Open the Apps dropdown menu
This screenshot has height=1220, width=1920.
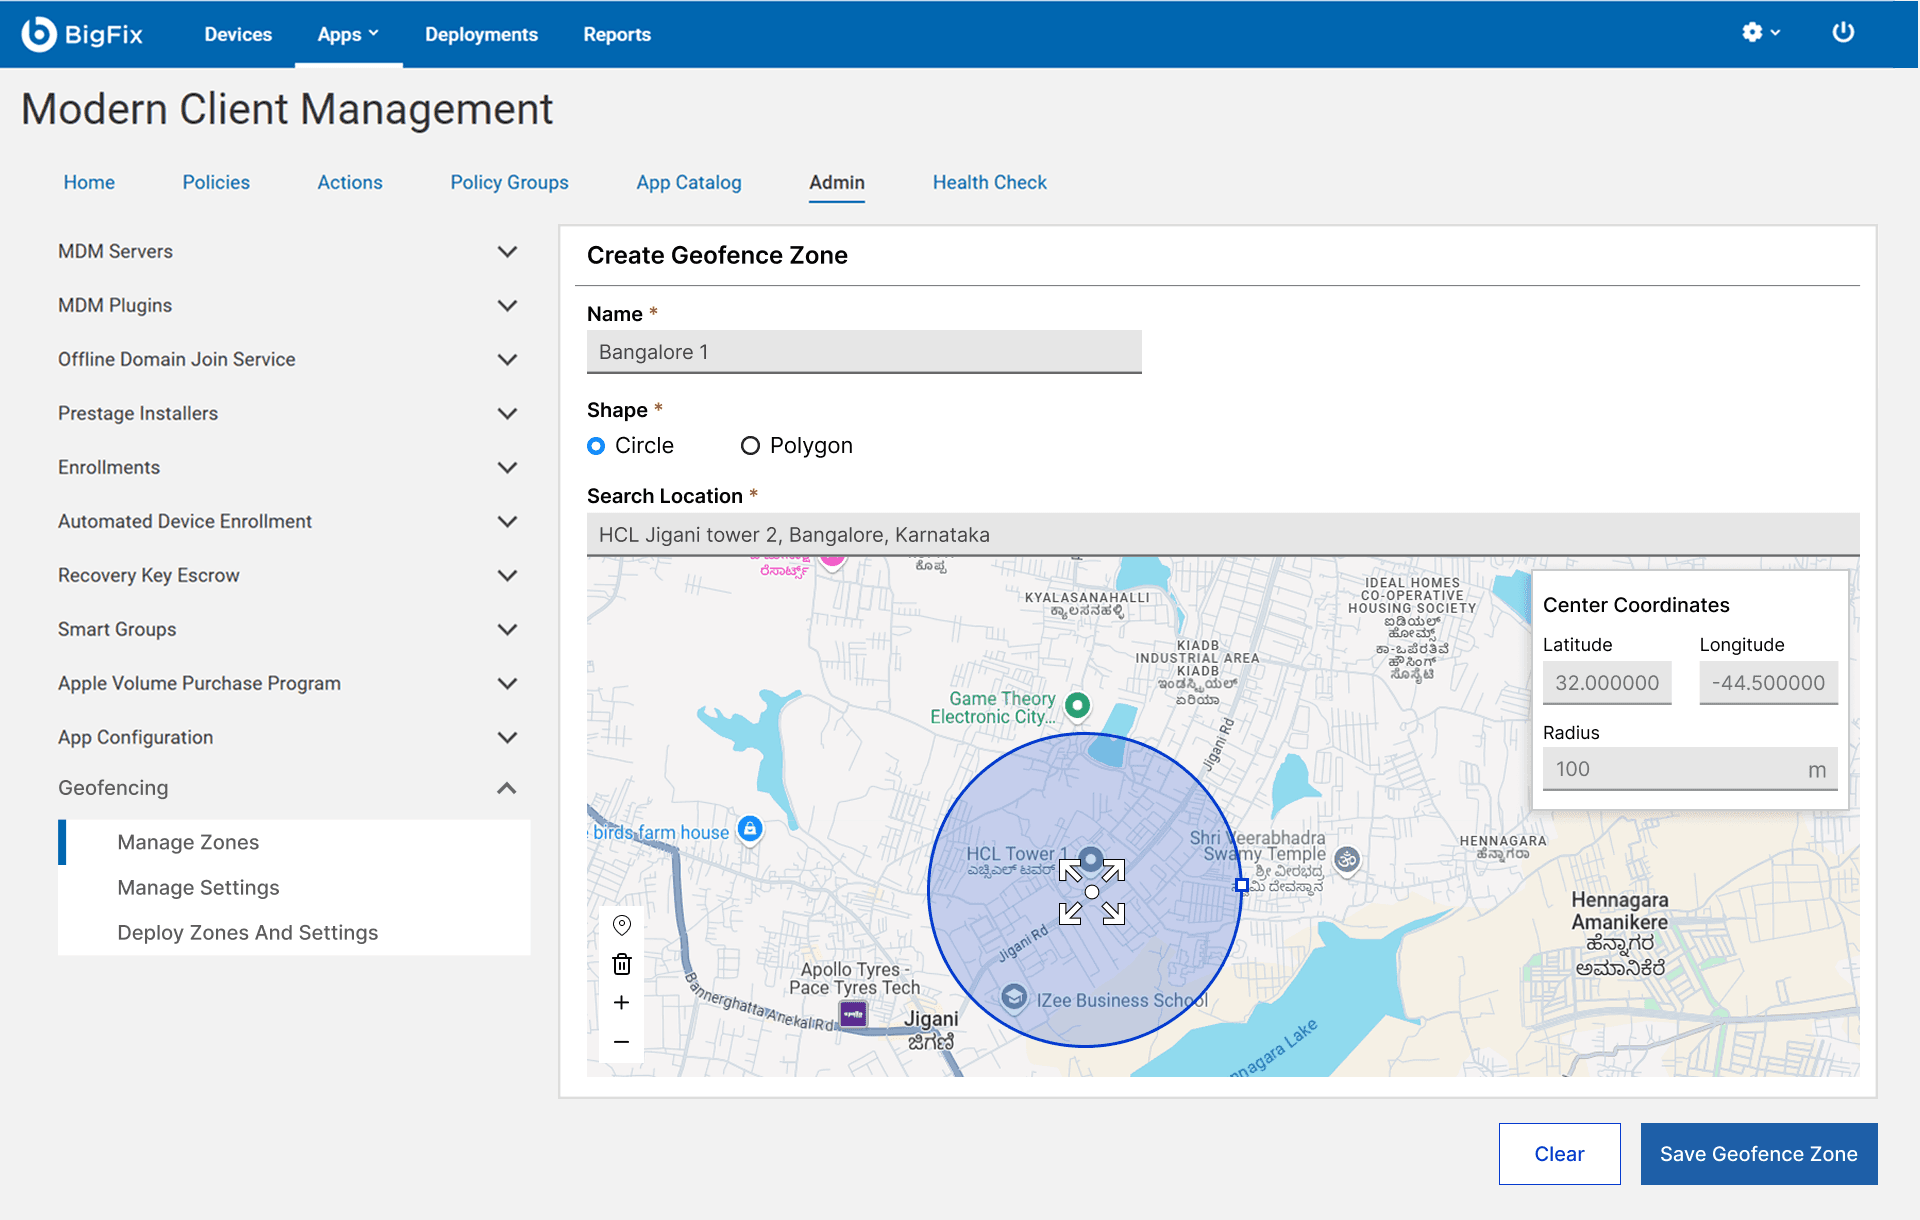348,34
